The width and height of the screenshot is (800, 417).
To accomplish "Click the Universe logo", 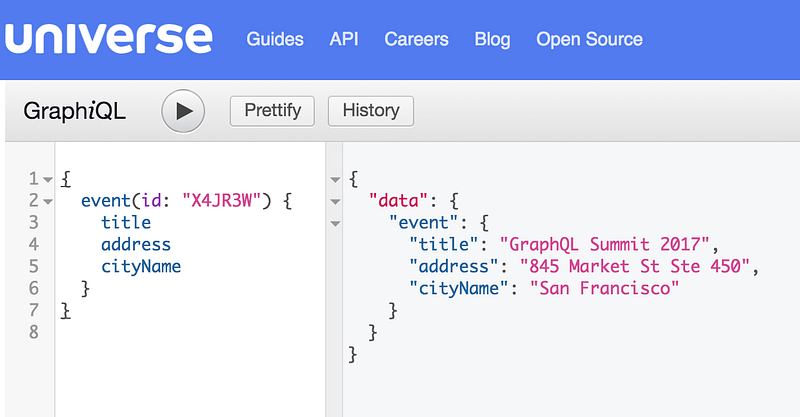I will (x=109, y=38).
